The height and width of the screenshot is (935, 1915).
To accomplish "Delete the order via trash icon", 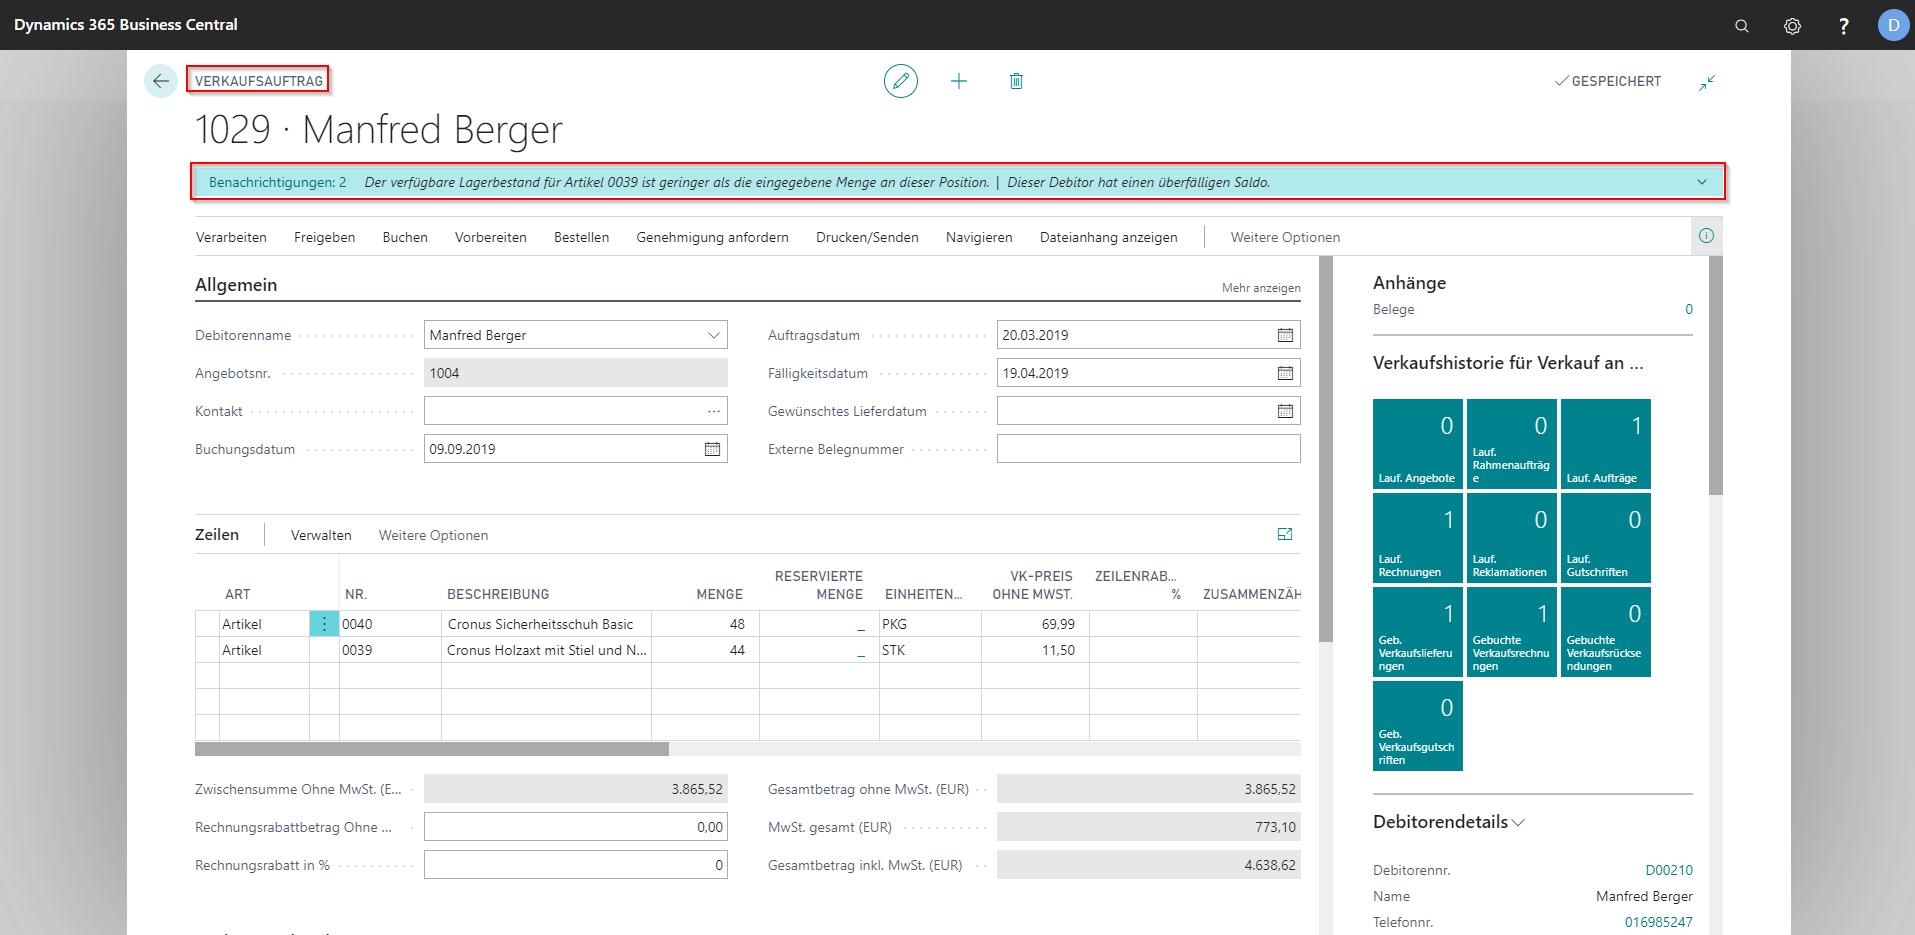I will (x=1016, y=81).
